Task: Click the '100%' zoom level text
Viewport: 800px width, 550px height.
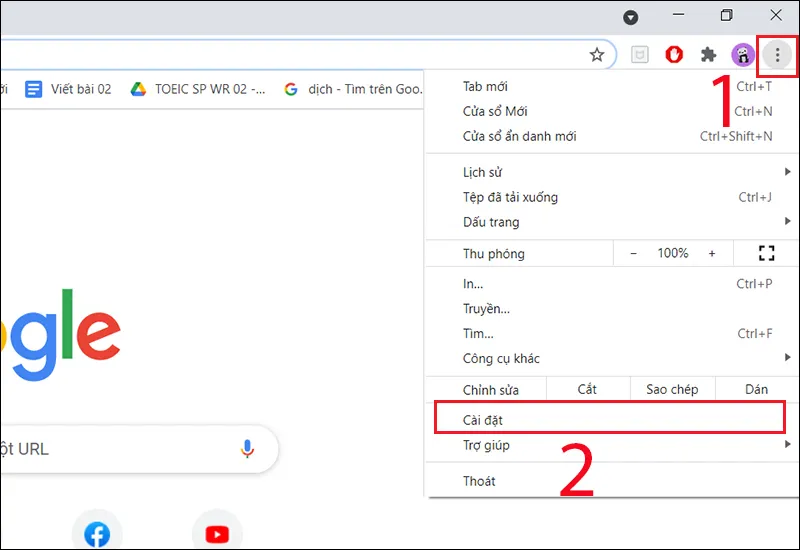Action: click(x=672, y=253)
